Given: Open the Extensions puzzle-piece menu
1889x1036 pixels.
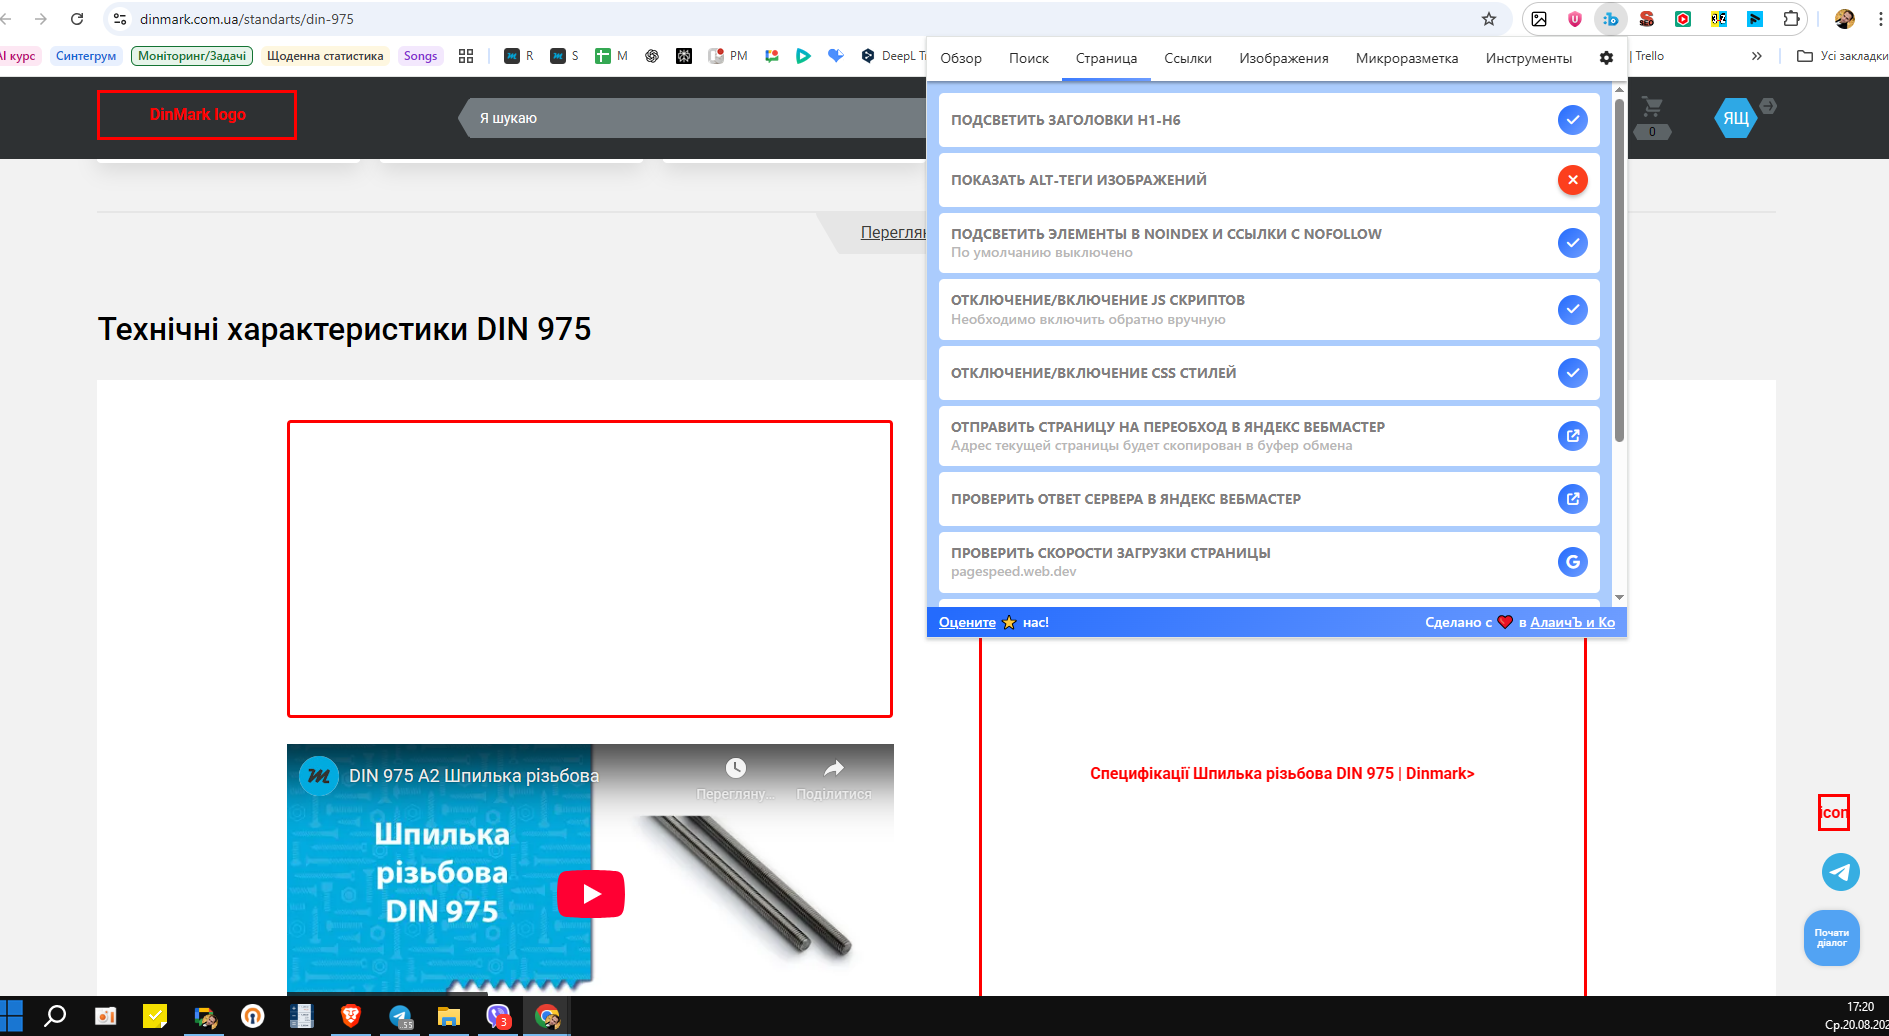Looking at the screenshot, I should coord(1791,19).
